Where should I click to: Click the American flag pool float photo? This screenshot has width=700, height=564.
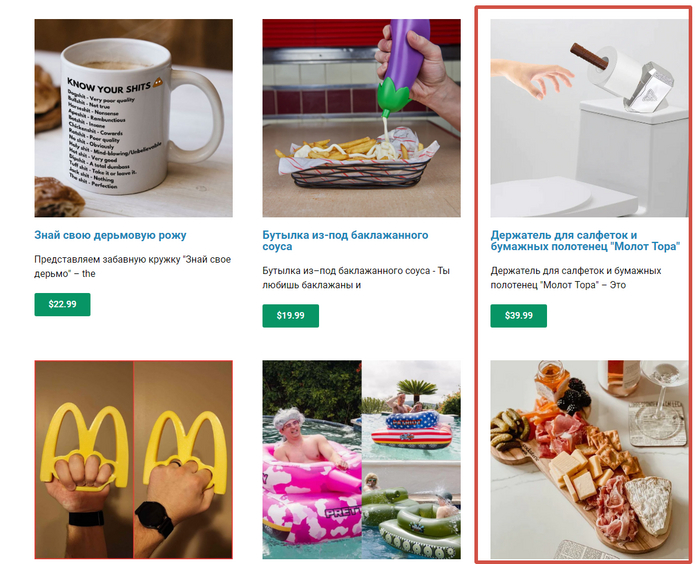click(x=411, y=410)
